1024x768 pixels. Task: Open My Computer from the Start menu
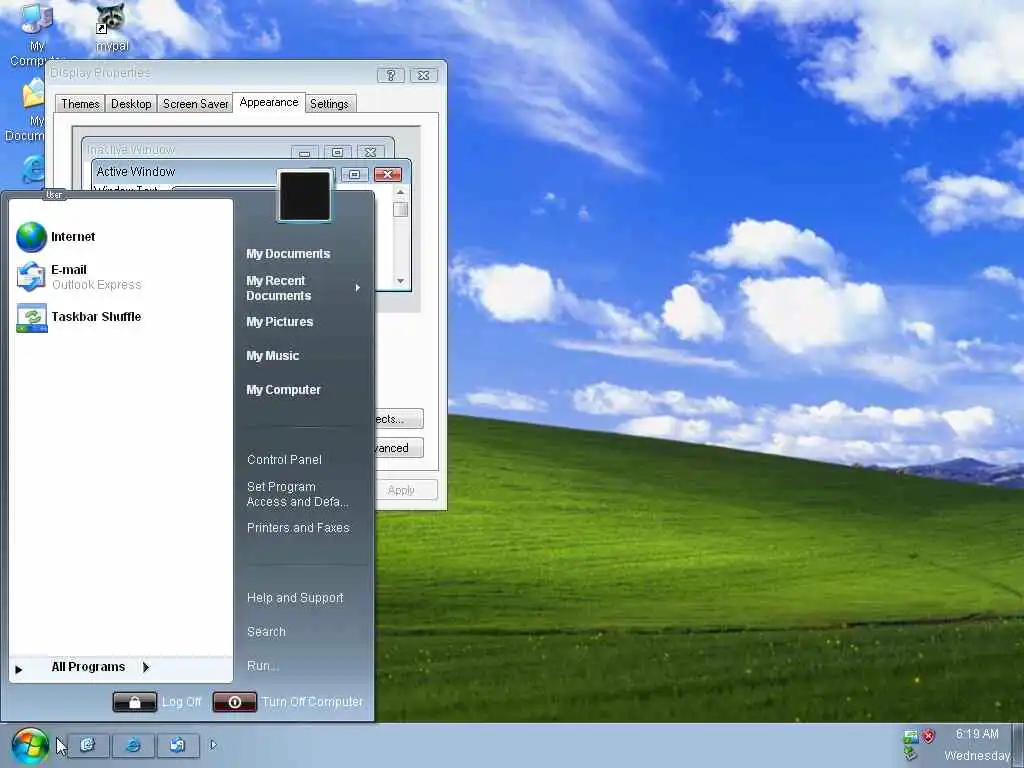point(283,389)
